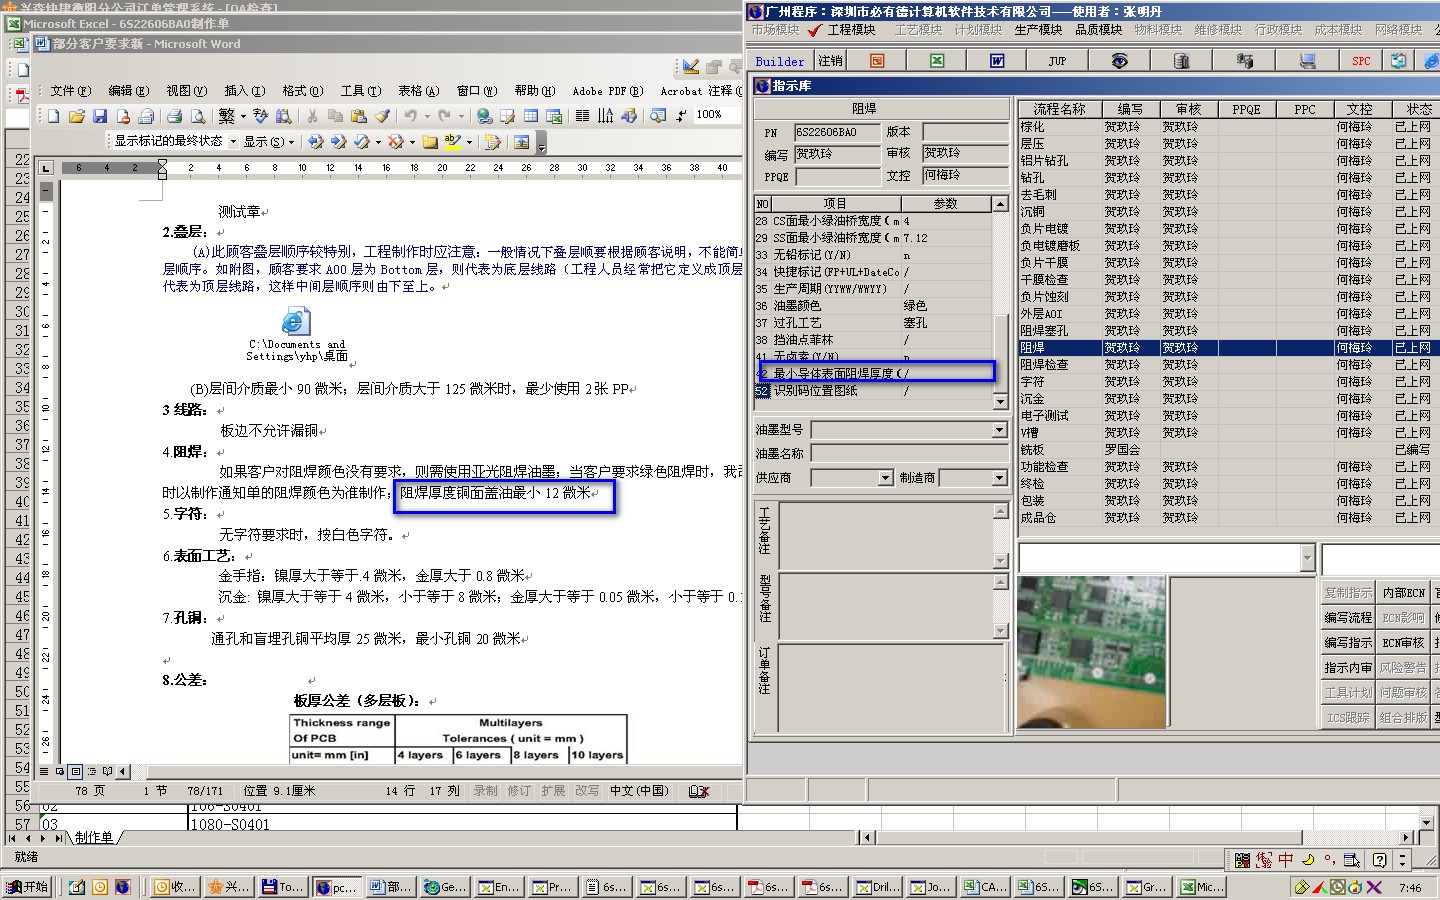
Task: Click the Undo arrow icon in Word
Action: click(x=410, y=116)
